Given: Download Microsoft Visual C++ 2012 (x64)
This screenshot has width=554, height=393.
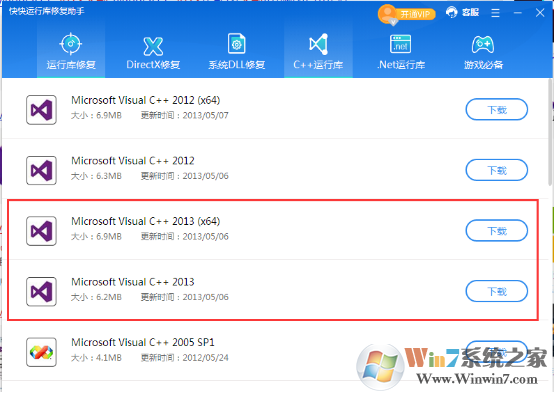Looking at the screenshot, I should pos(496,110).
